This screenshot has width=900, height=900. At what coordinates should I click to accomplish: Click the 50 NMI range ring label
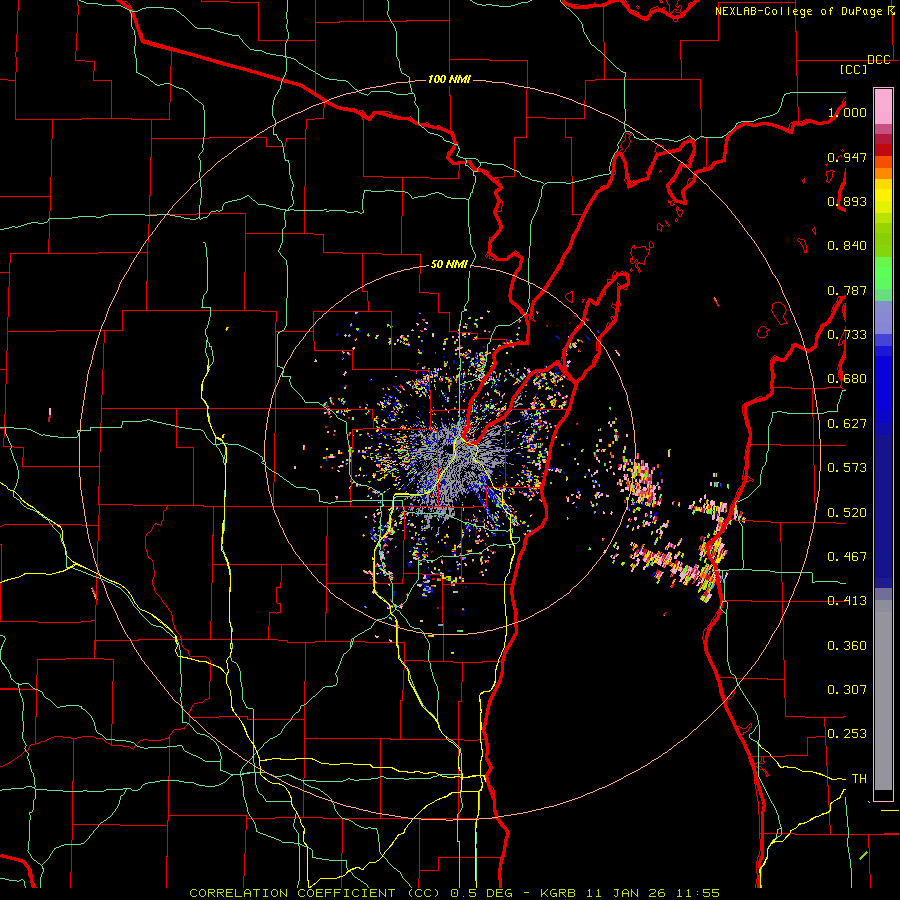[x=449, y=264]
